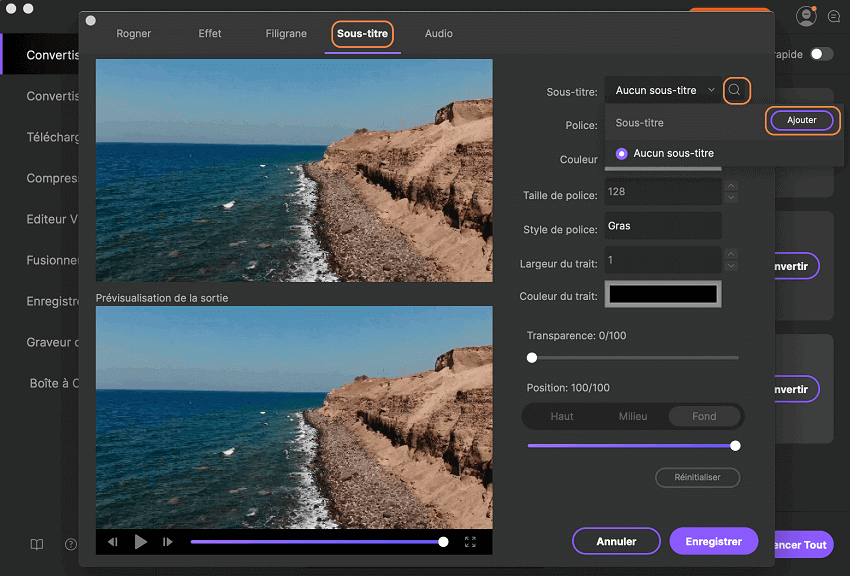The width and height of the screenshot is (850, 576).
Task: Step to the previous frame
Action: pyautogui.click(x=113, y=542)
